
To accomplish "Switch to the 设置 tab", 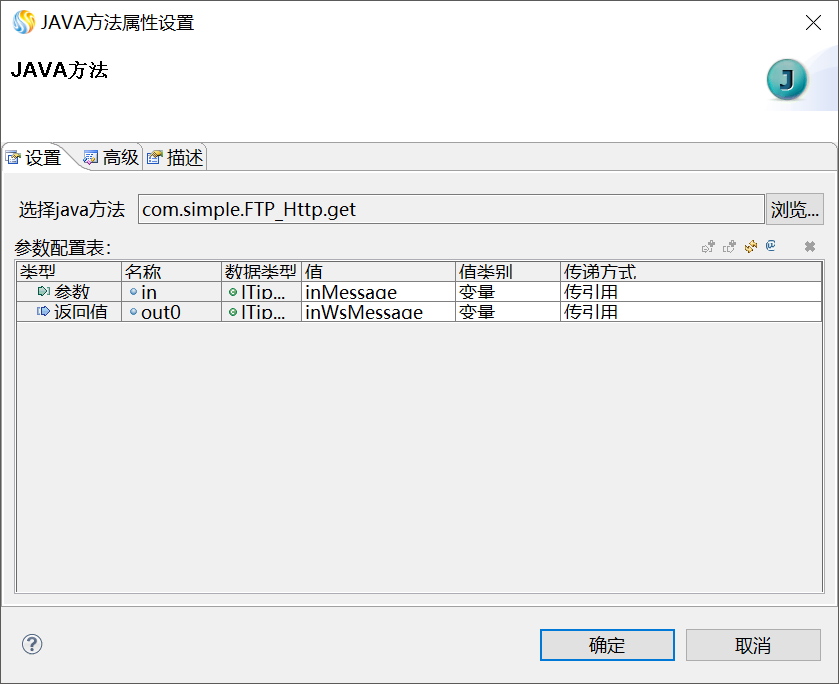I will click(x=34, y=158).
